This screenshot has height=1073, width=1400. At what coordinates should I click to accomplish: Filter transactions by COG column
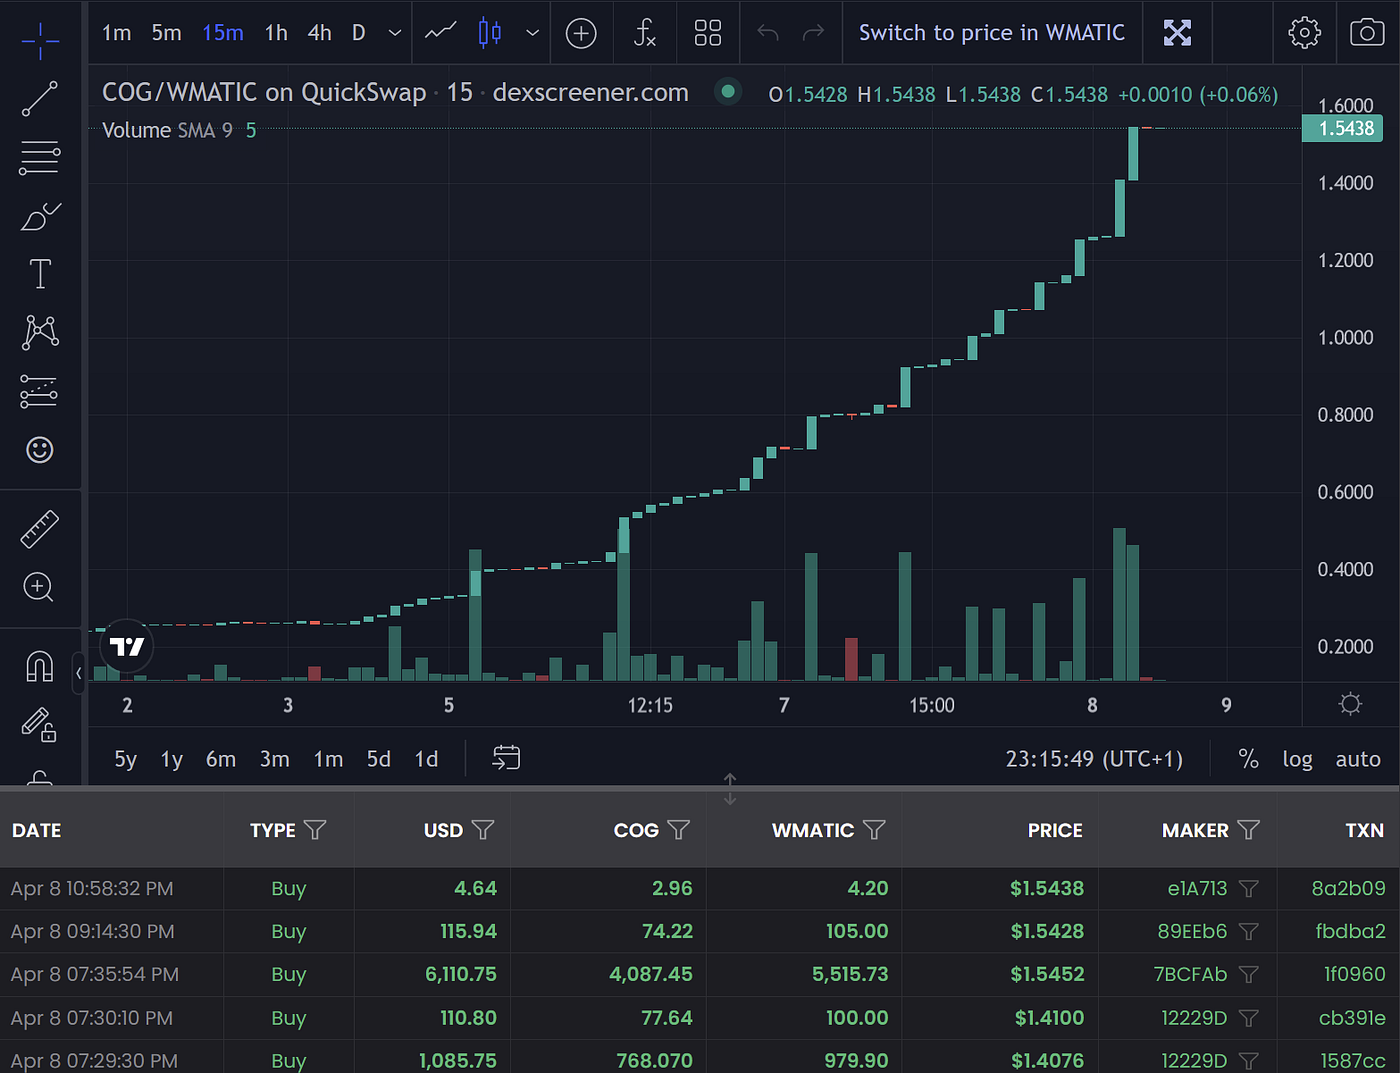pyautogui.click(x=679, y=830)
